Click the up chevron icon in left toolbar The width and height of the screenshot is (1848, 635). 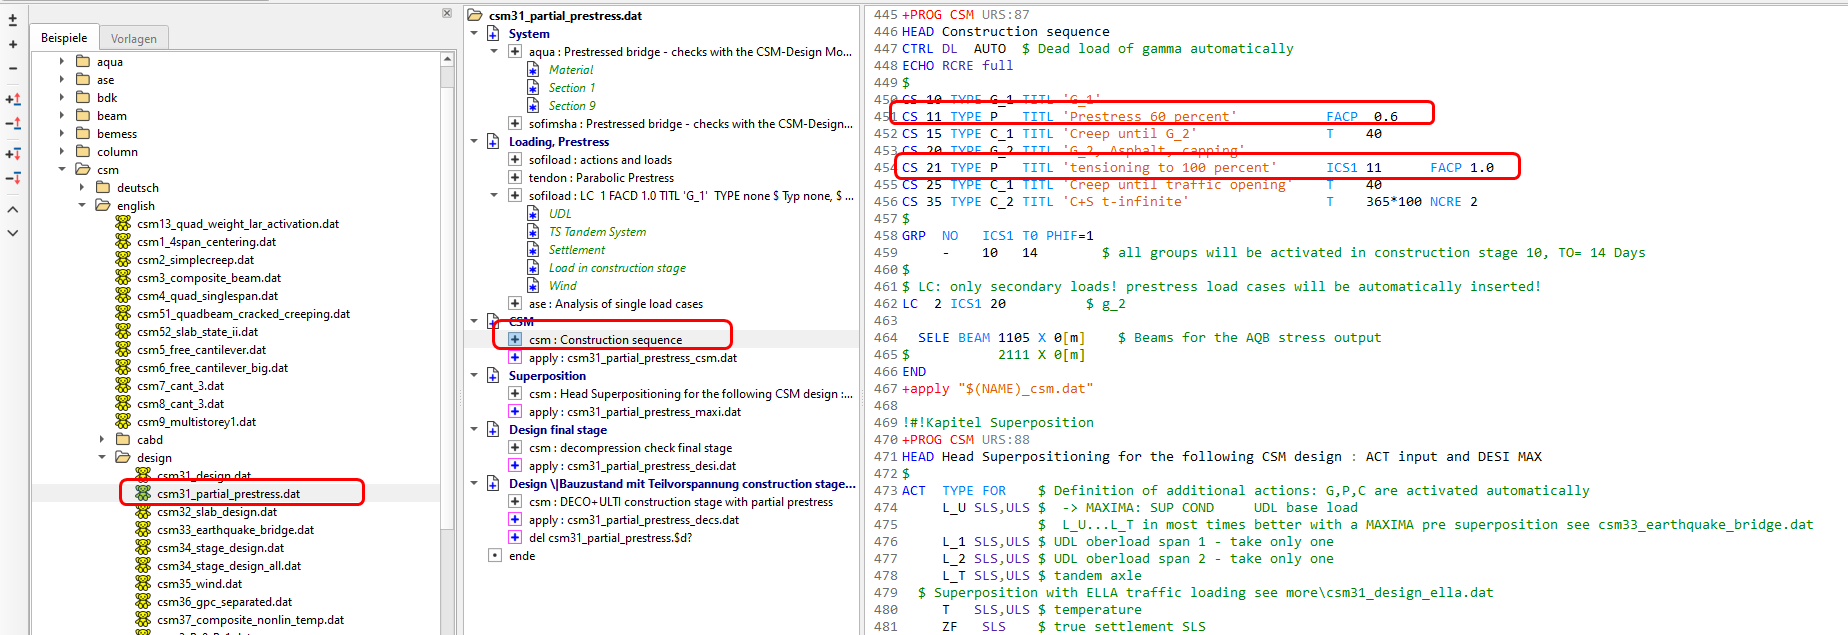pos(13,209)
